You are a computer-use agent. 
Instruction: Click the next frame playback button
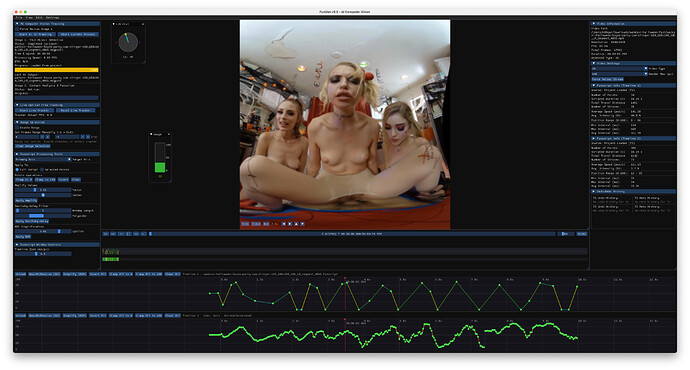[136, 234]
